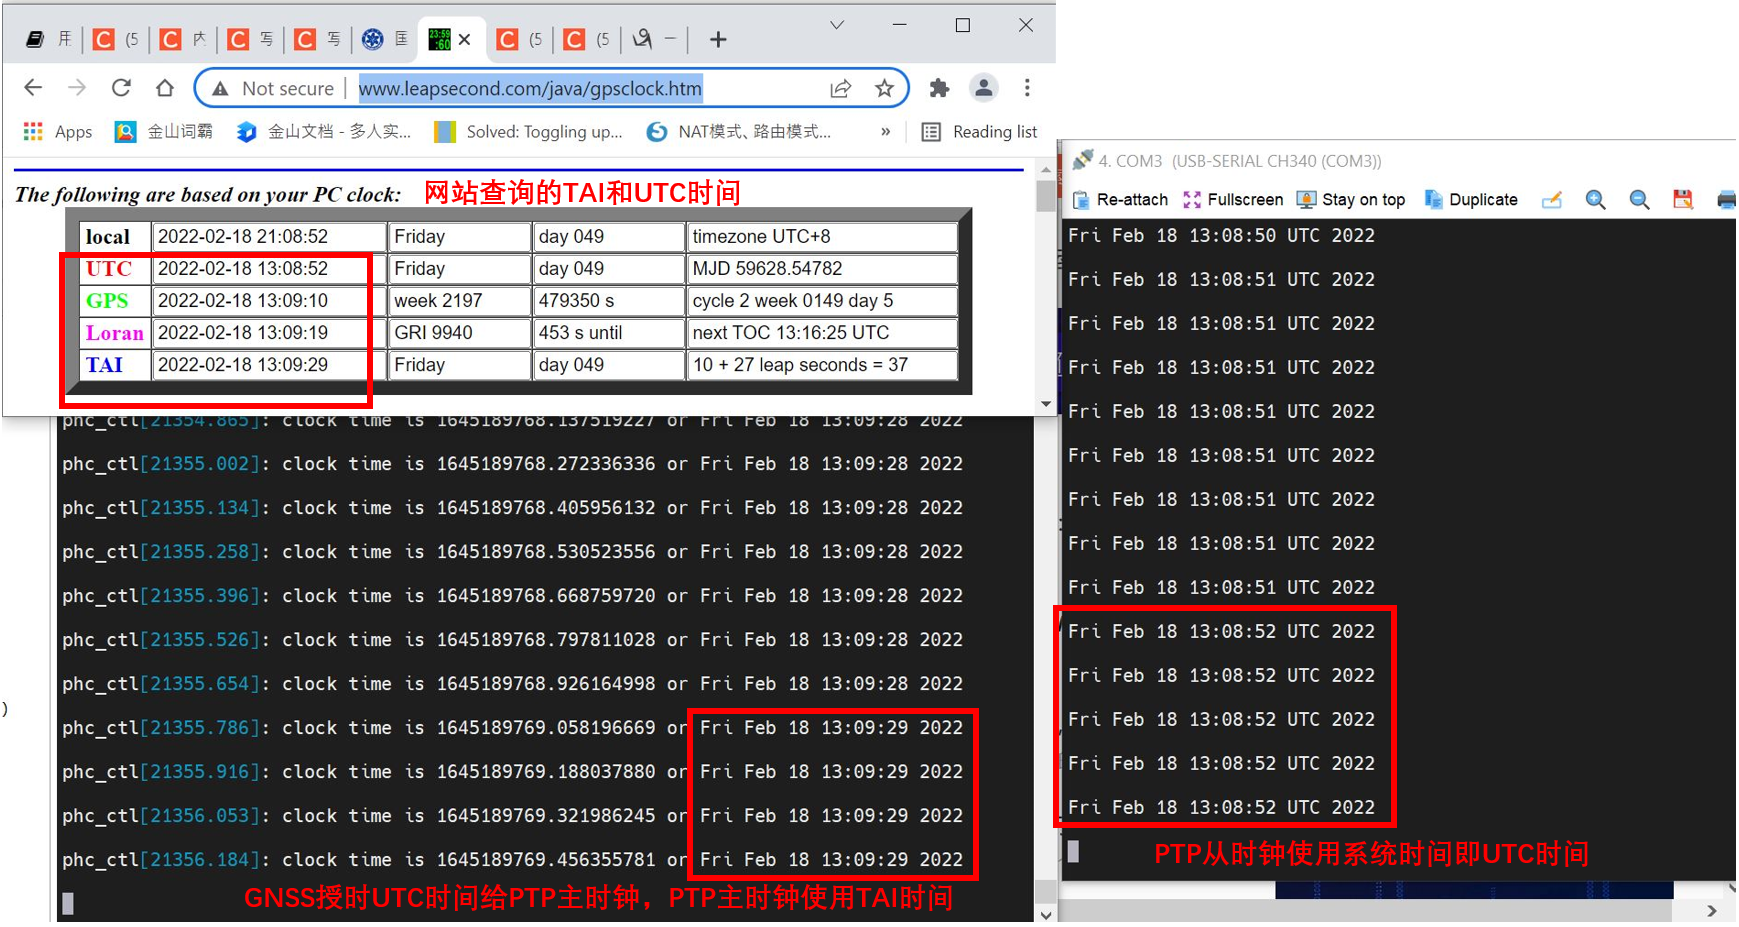Save the serial log with floppy disk icon

point(1682,199)
